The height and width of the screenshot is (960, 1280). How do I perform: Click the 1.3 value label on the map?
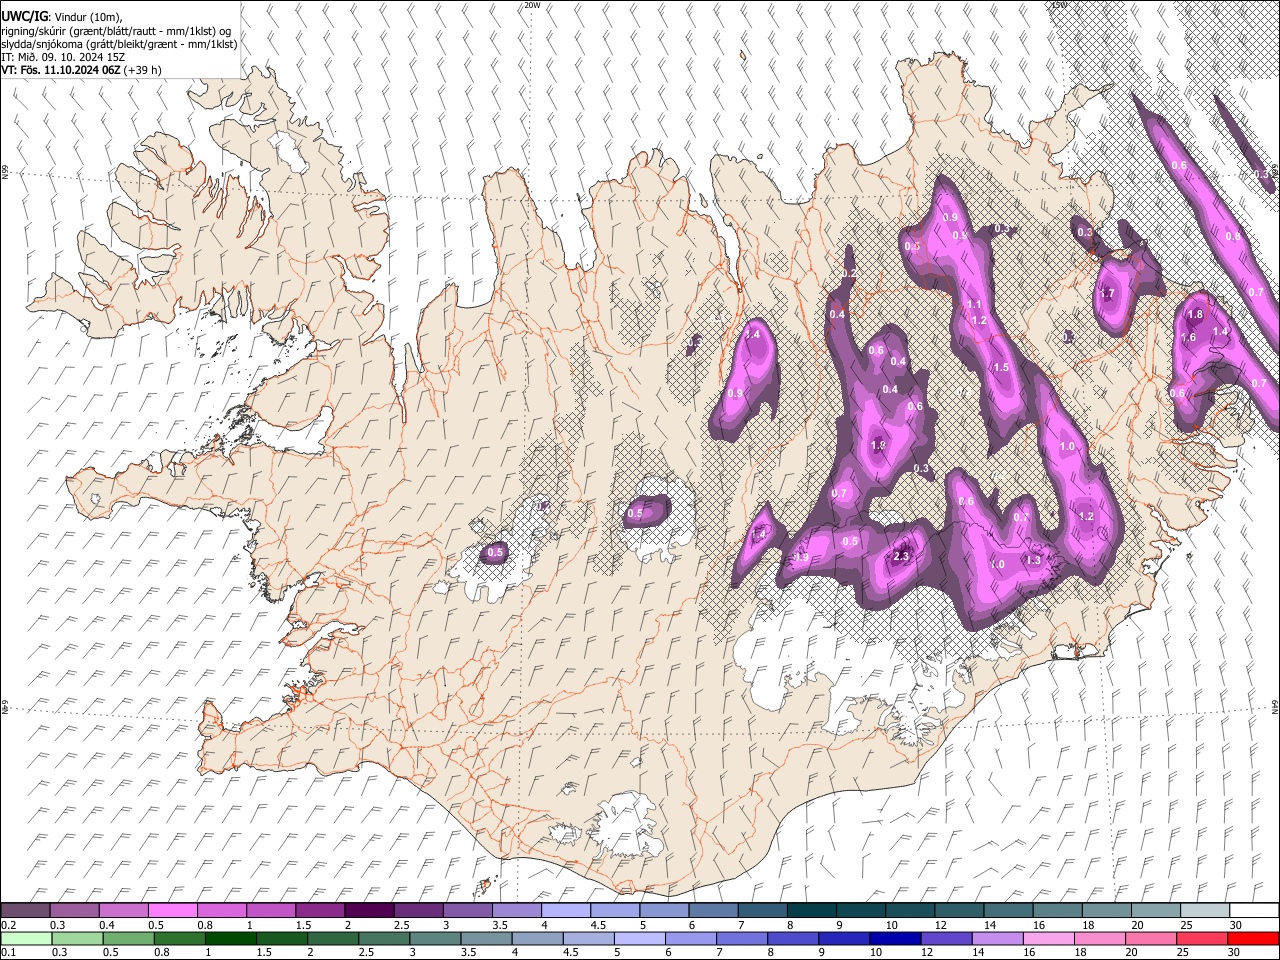coord(1034,561)
